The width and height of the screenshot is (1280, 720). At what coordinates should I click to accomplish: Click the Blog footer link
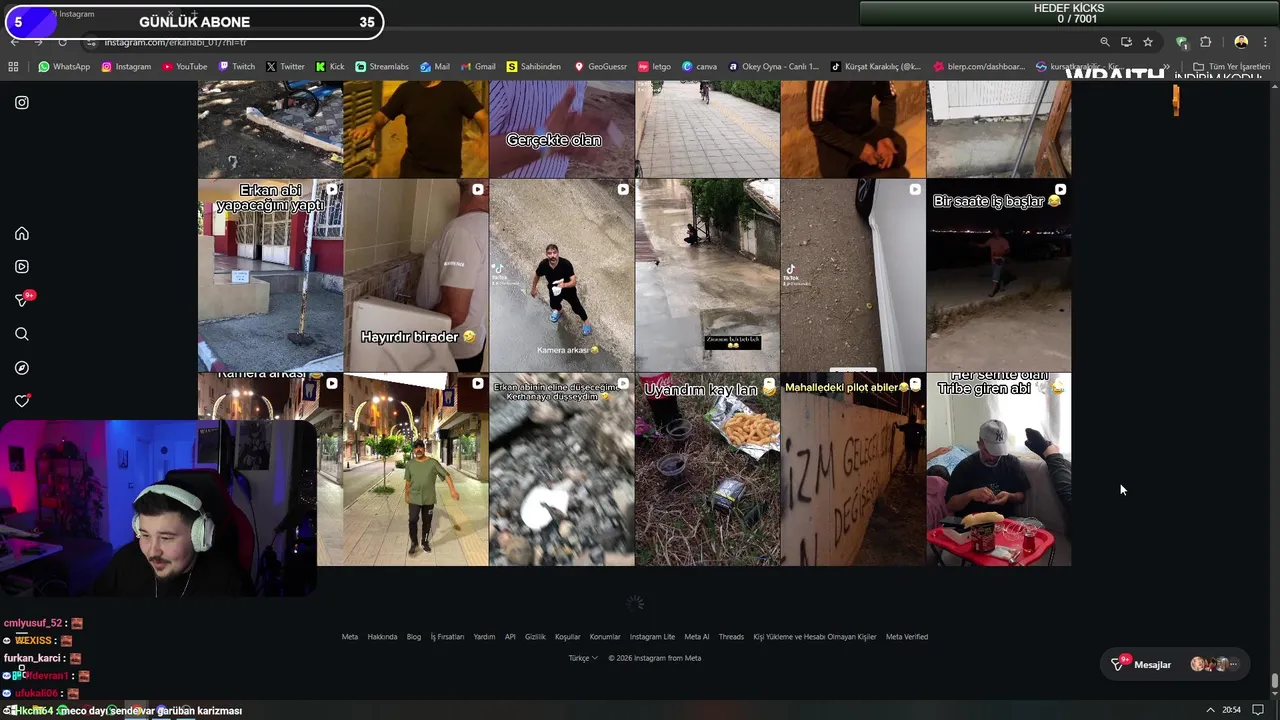pyautogui.click(x=414, y=637)
